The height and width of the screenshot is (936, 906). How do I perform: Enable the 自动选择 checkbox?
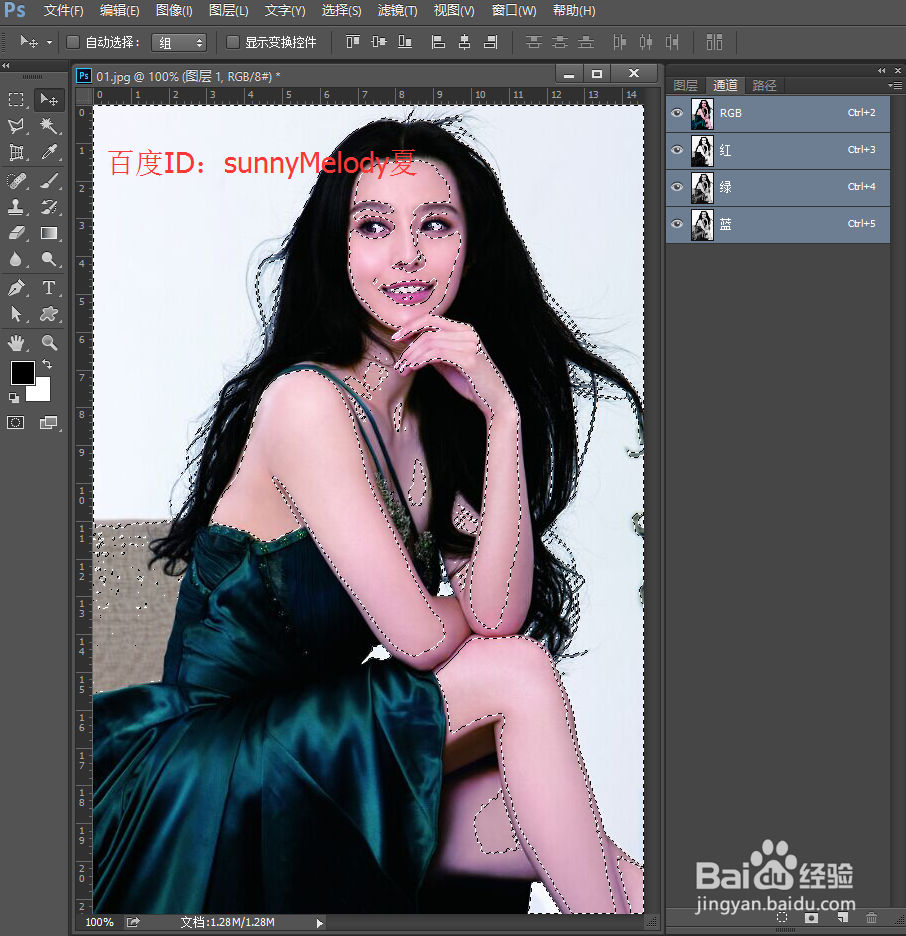pos(73,42)
